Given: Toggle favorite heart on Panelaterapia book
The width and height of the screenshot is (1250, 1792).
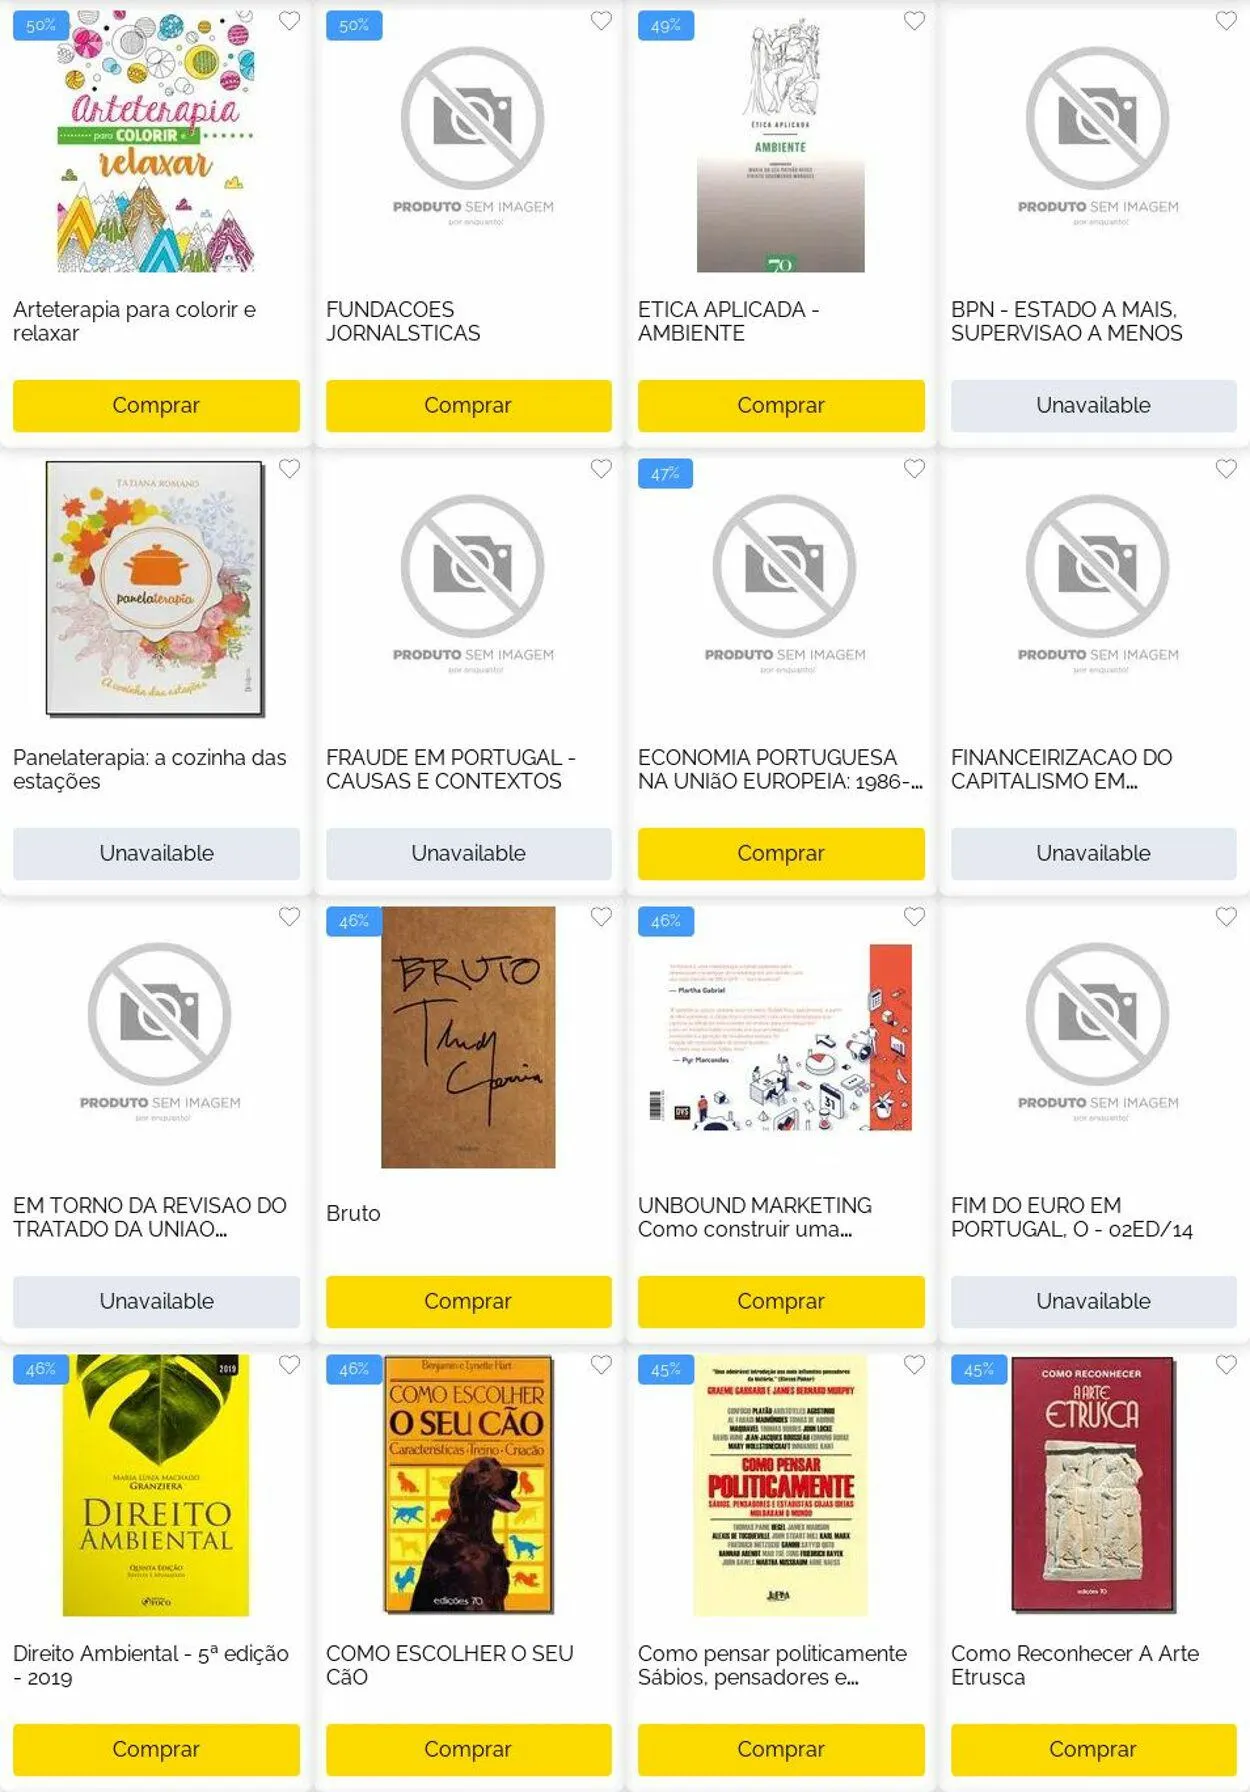Looking at the screenshot, I should (289, 469).
